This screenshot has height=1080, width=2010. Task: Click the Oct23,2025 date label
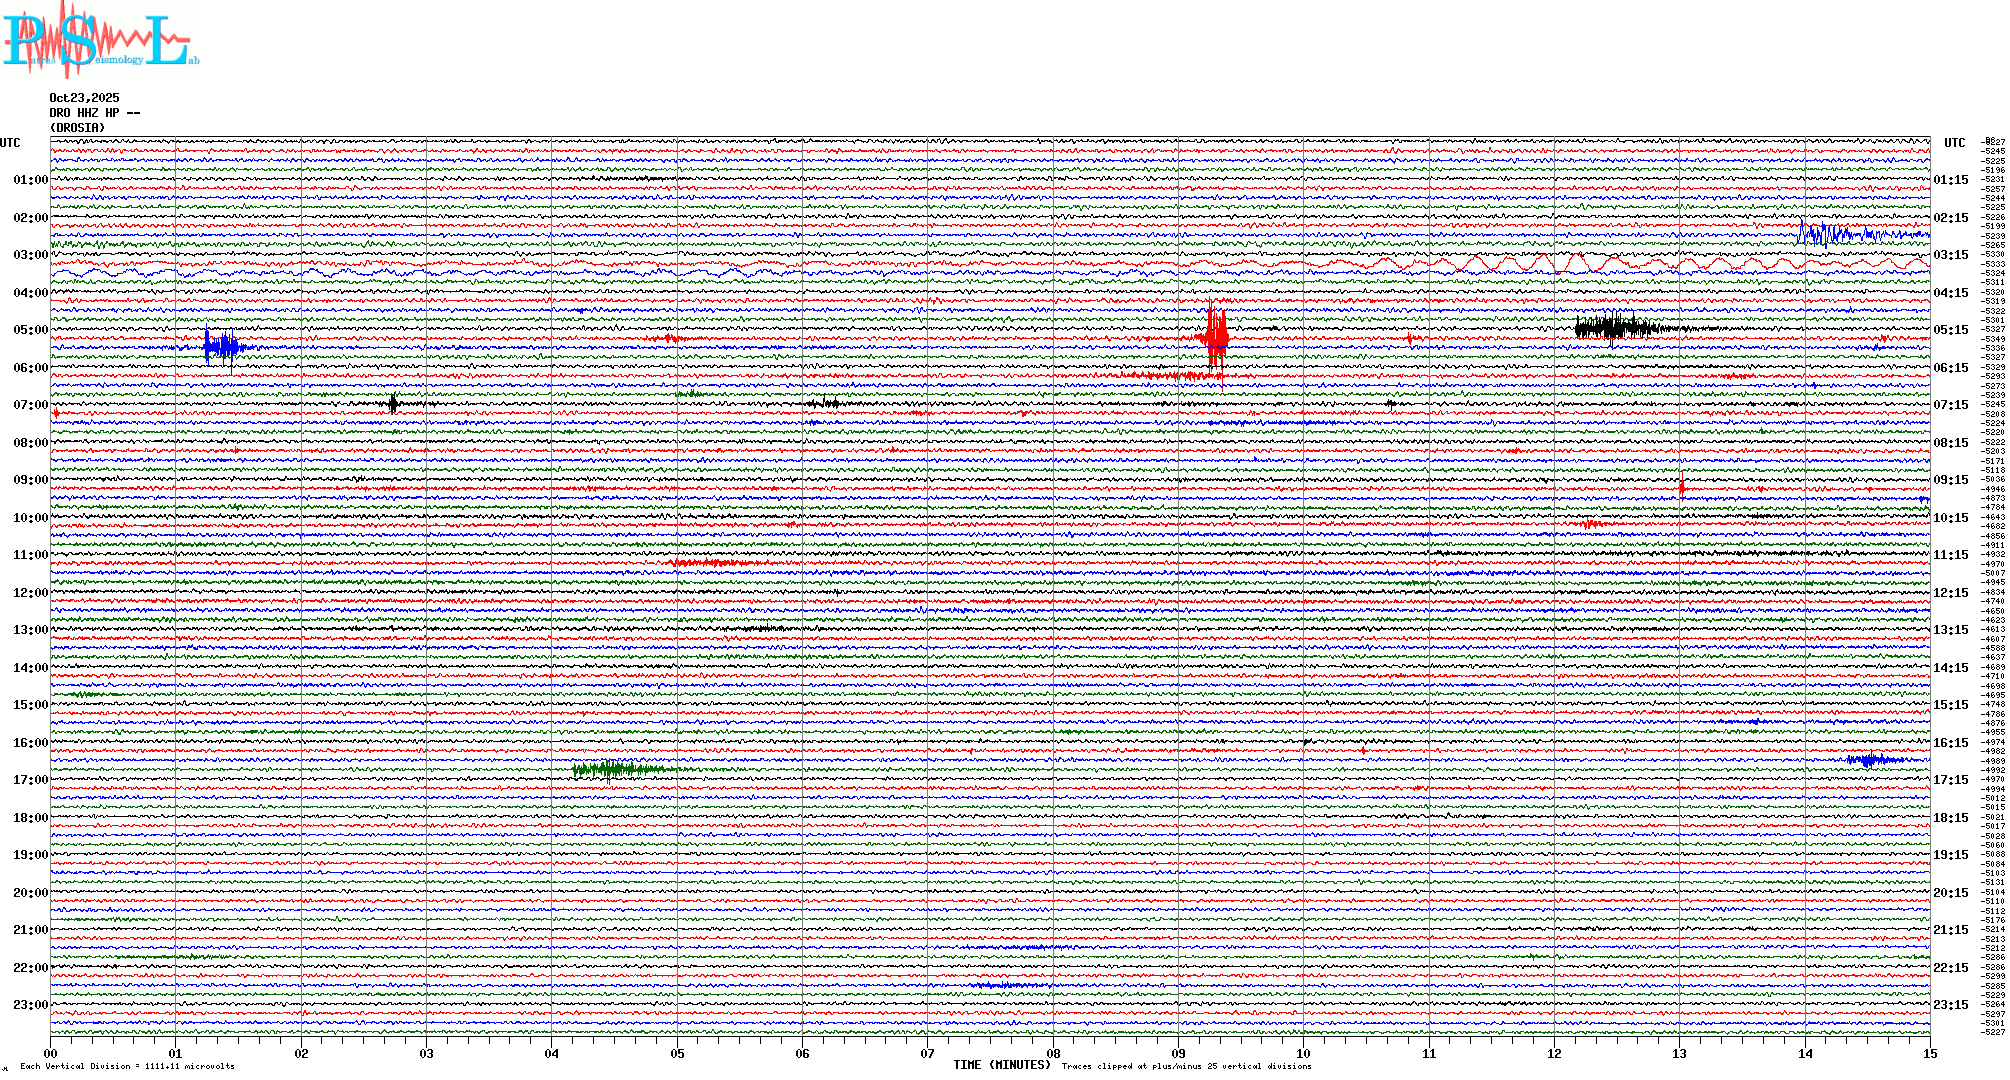click(84, 98)
